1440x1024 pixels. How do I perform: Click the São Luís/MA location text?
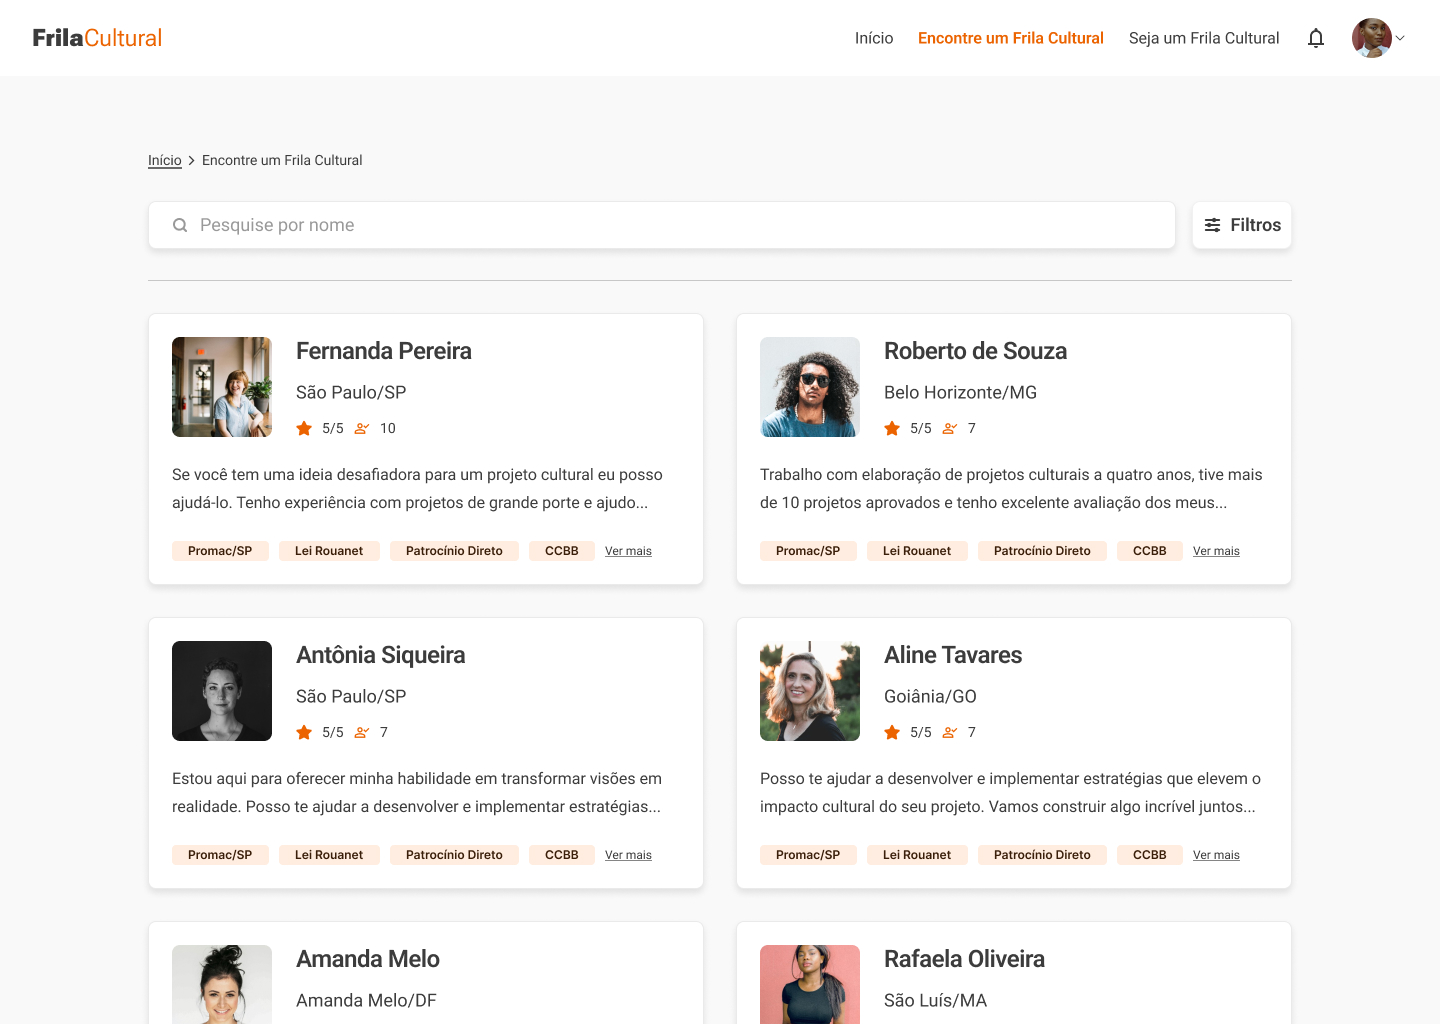935,1000
